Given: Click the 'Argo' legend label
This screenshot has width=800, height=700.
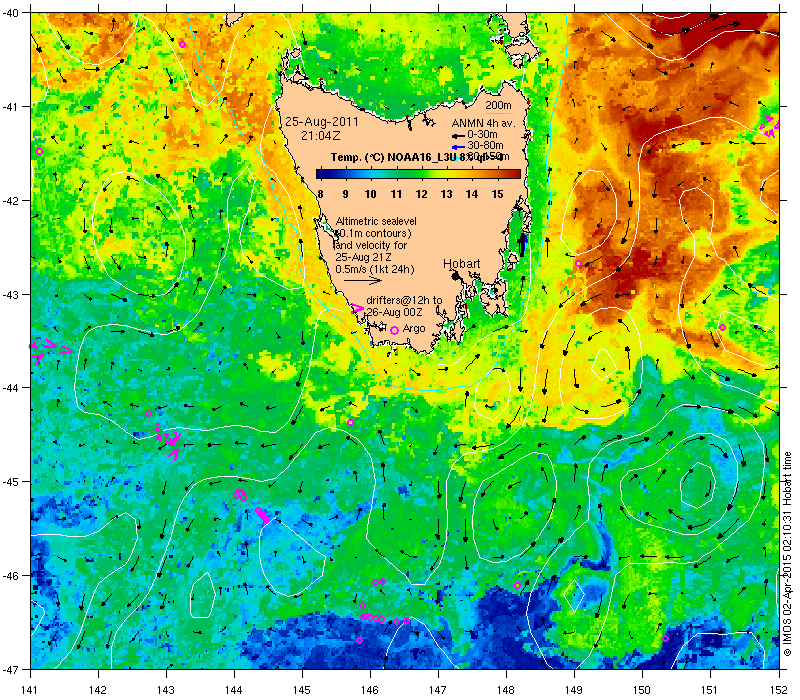Looking at the screenshot, I should (x=414, y=329).
